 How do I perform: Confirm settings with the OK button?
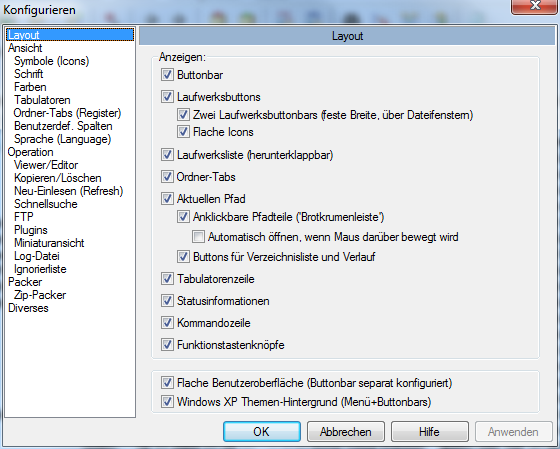pyautogui.click(x=262, y=431)
